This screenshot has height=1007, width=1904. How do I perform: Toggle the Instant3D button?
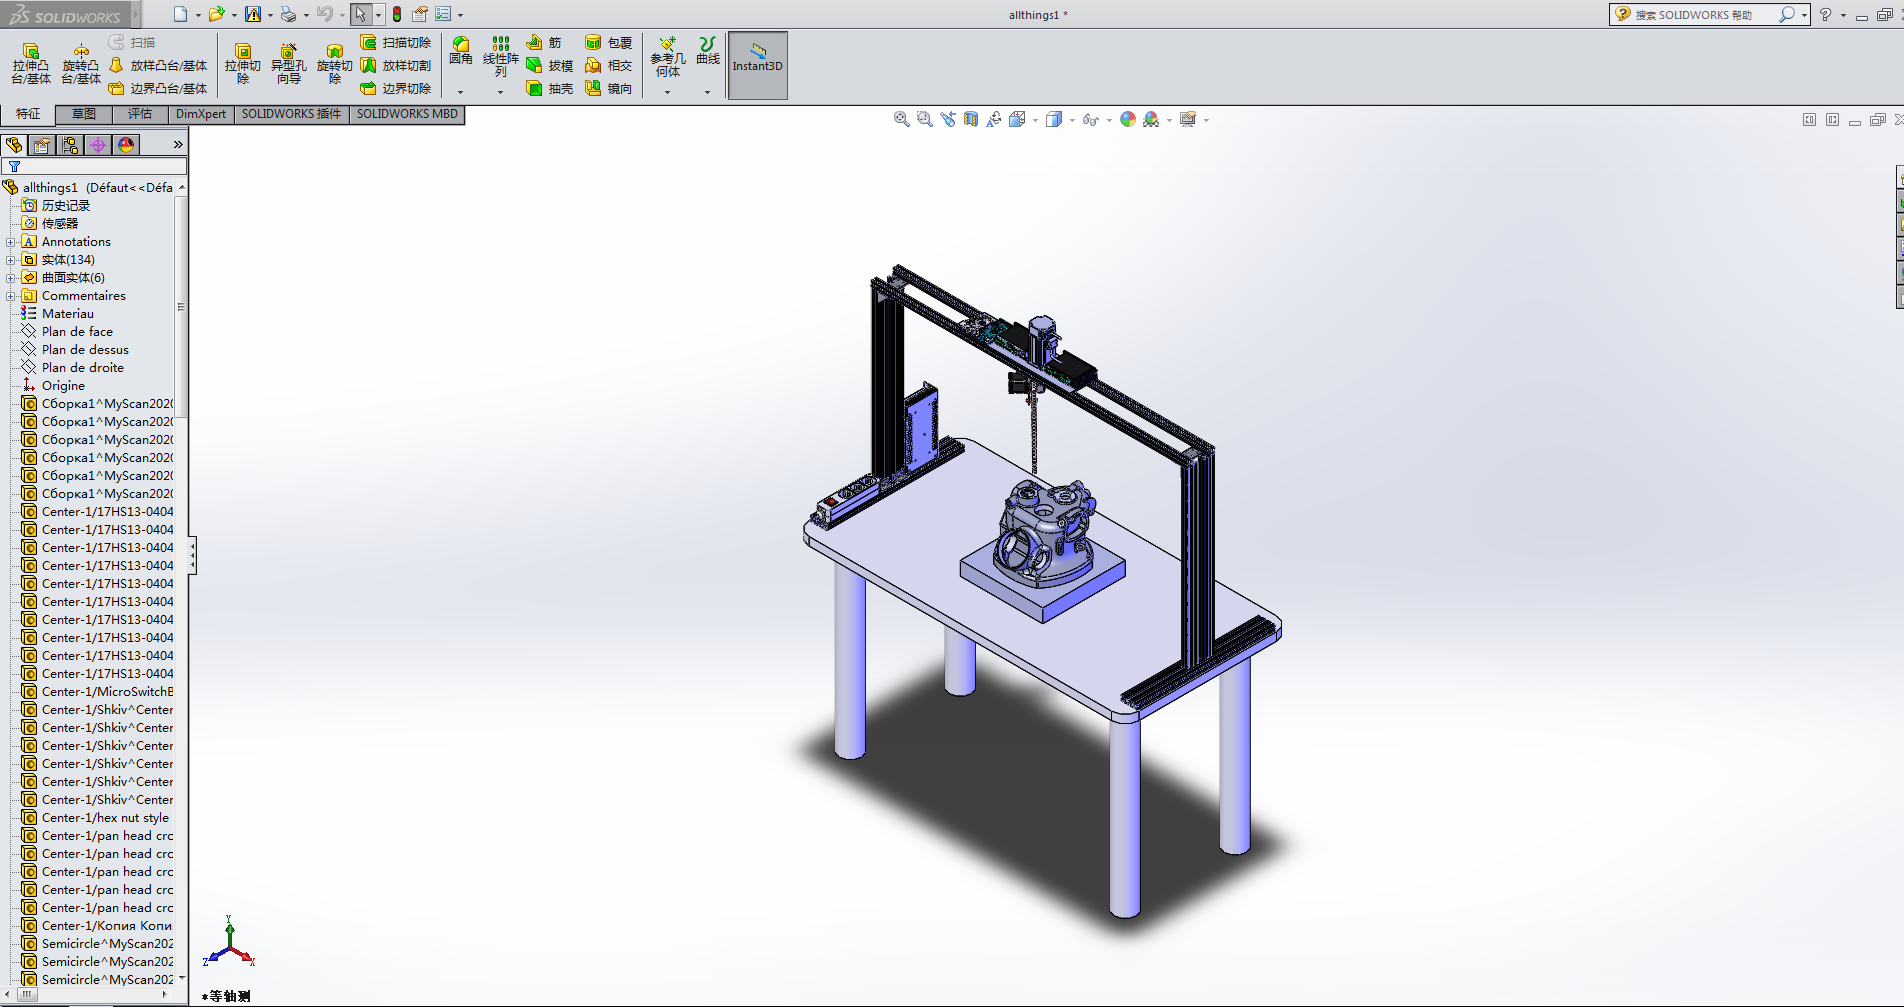pos(757,64)
